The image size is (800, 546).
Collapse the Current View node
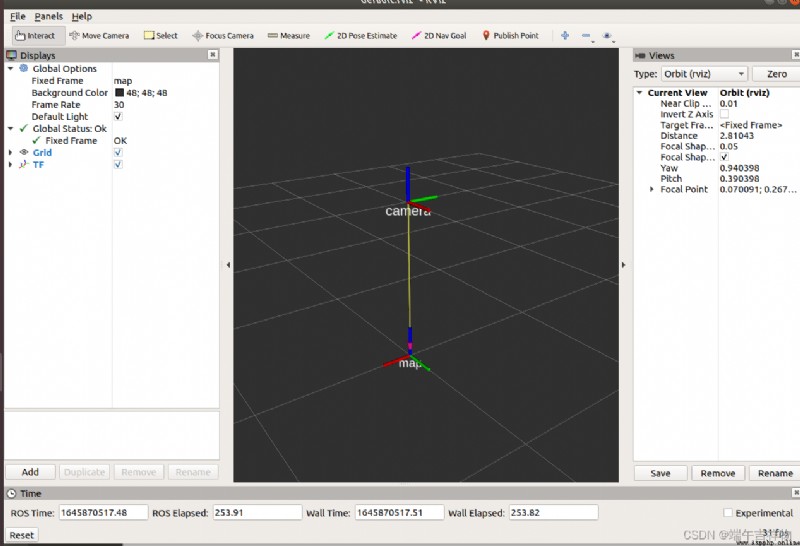pos(639,92)
